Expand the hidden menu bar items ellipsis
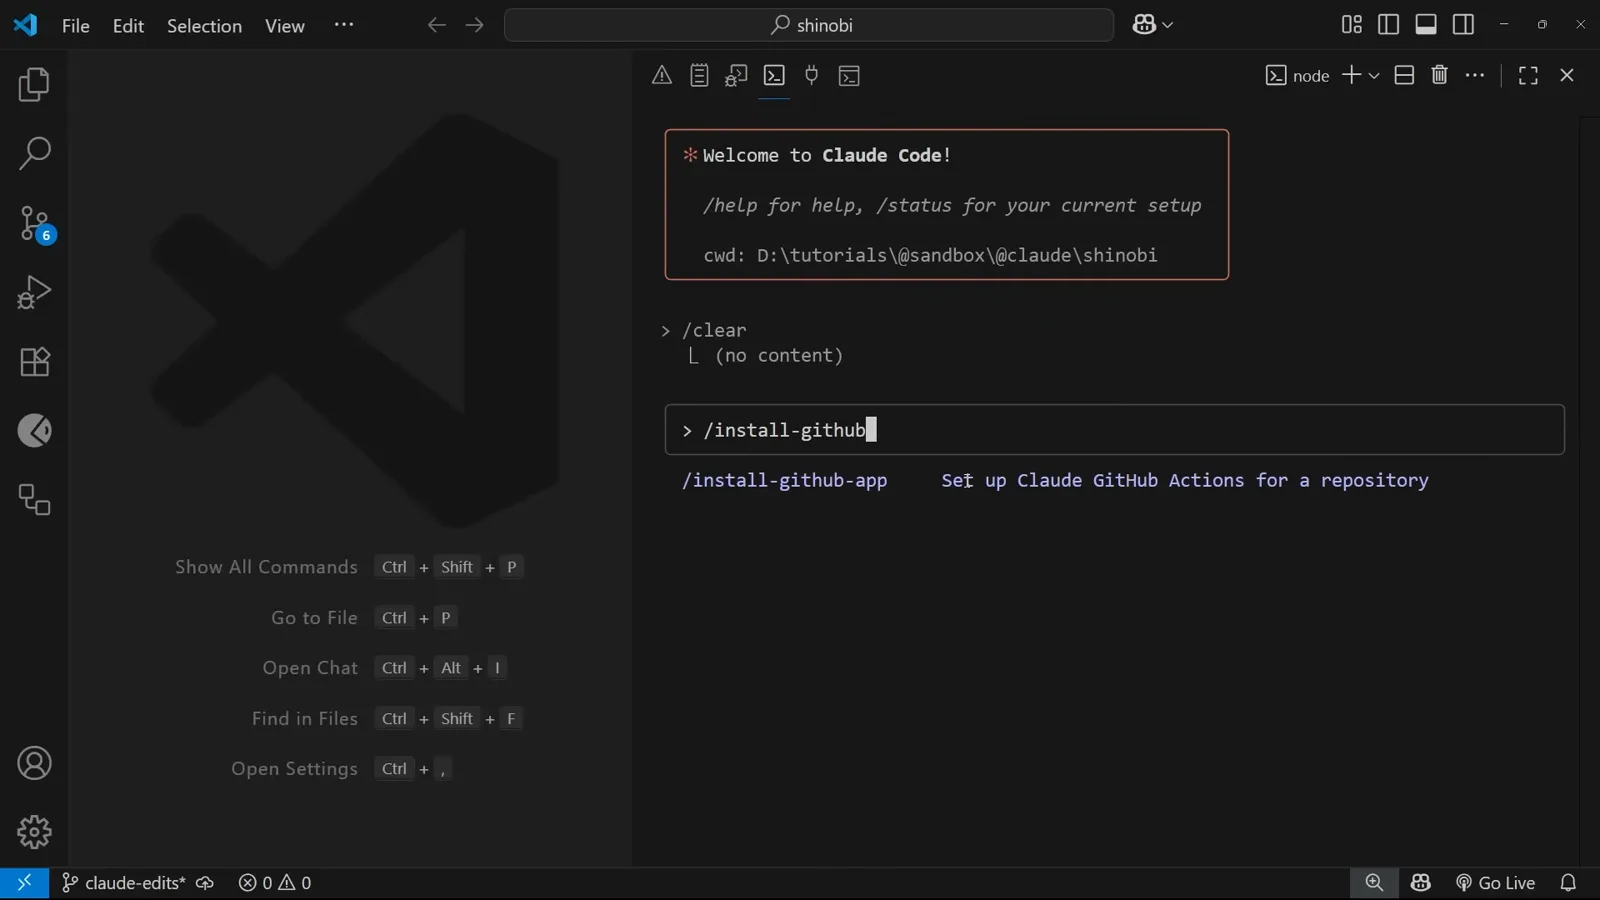1600x900 pixels. tap(344, 25)
